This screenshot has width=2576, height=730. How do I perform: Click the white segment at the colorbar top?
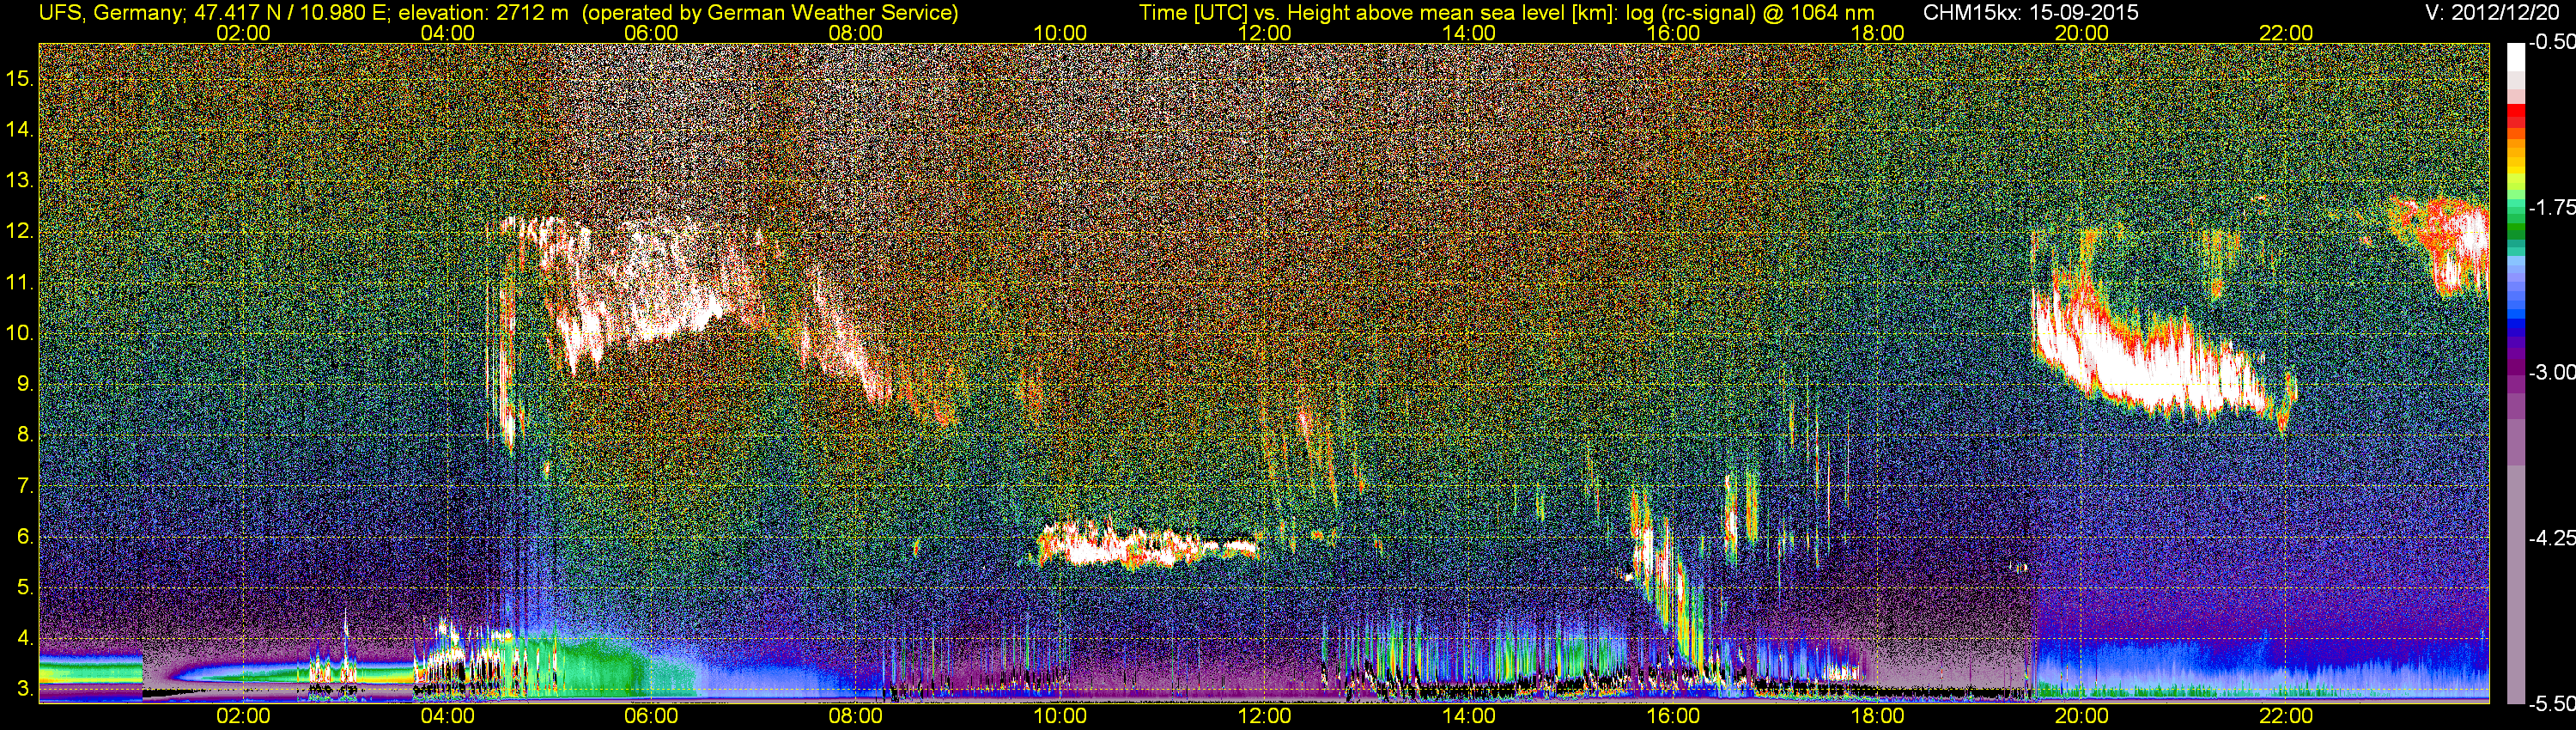point(2515,58)
